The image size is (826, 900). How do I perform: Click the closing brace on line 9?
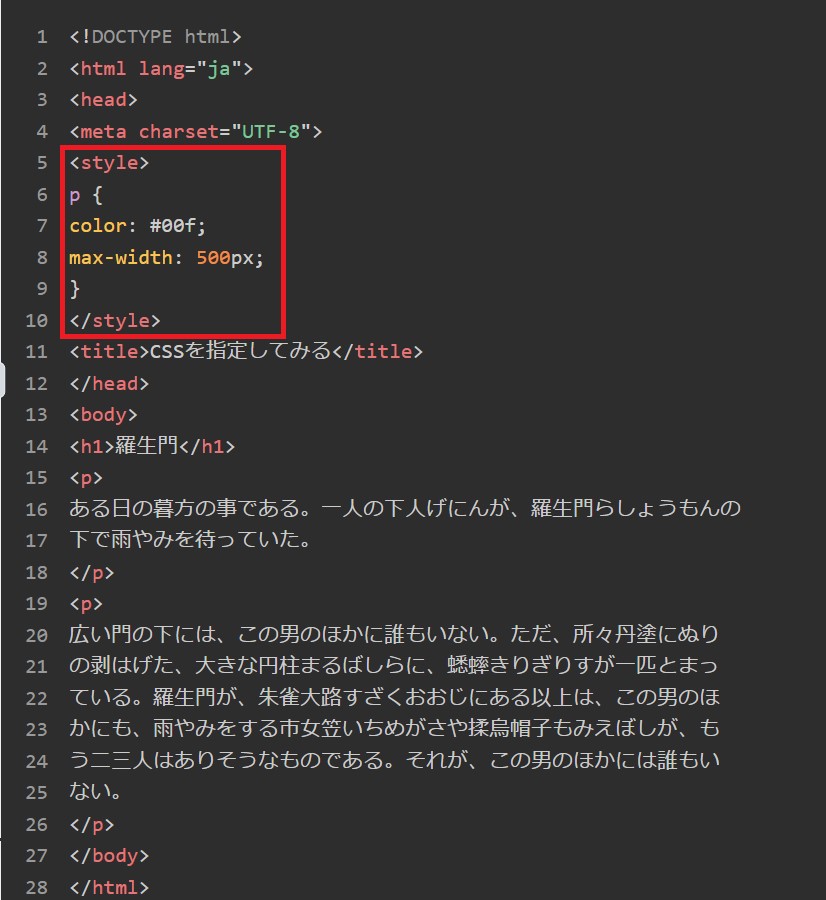(75, 289)
